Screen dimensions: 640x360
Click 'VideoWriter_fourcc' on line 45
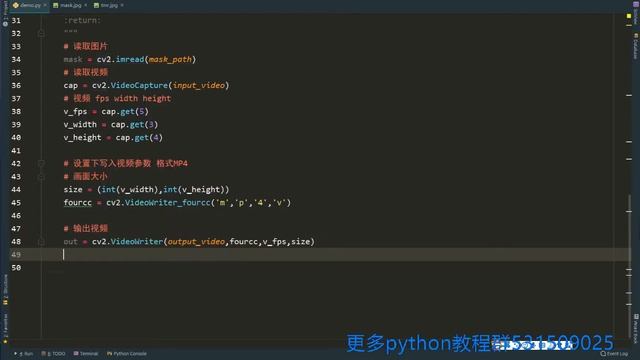pyautogui.click(x=168, y=203)
